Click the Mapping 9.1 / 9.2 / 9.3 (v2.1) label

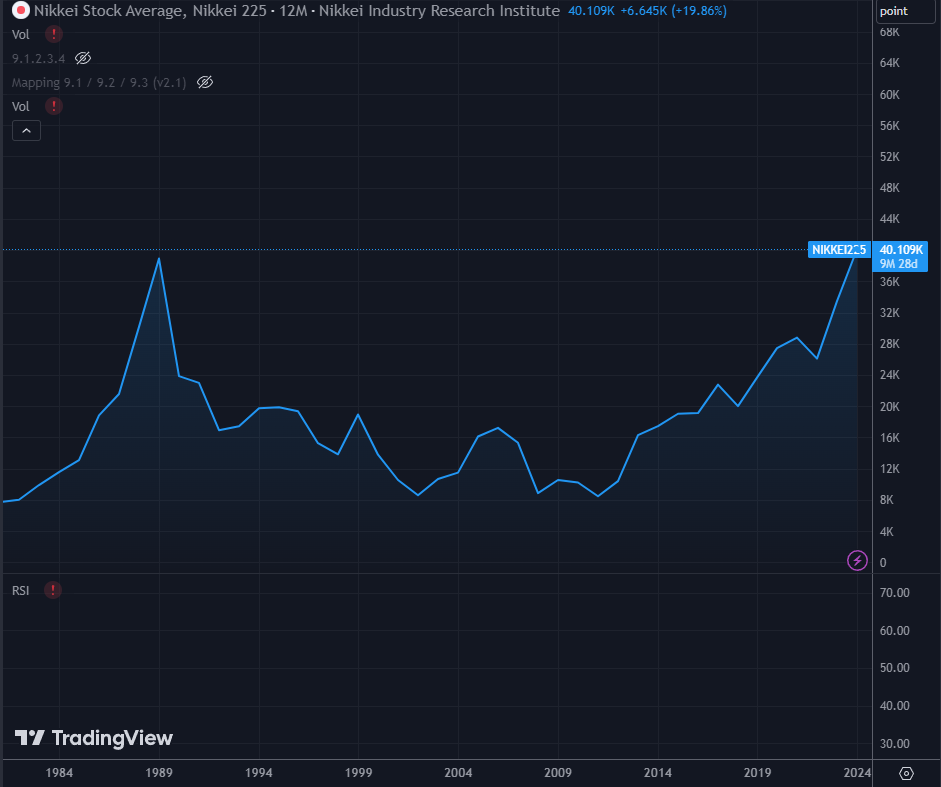coord(99,83)
